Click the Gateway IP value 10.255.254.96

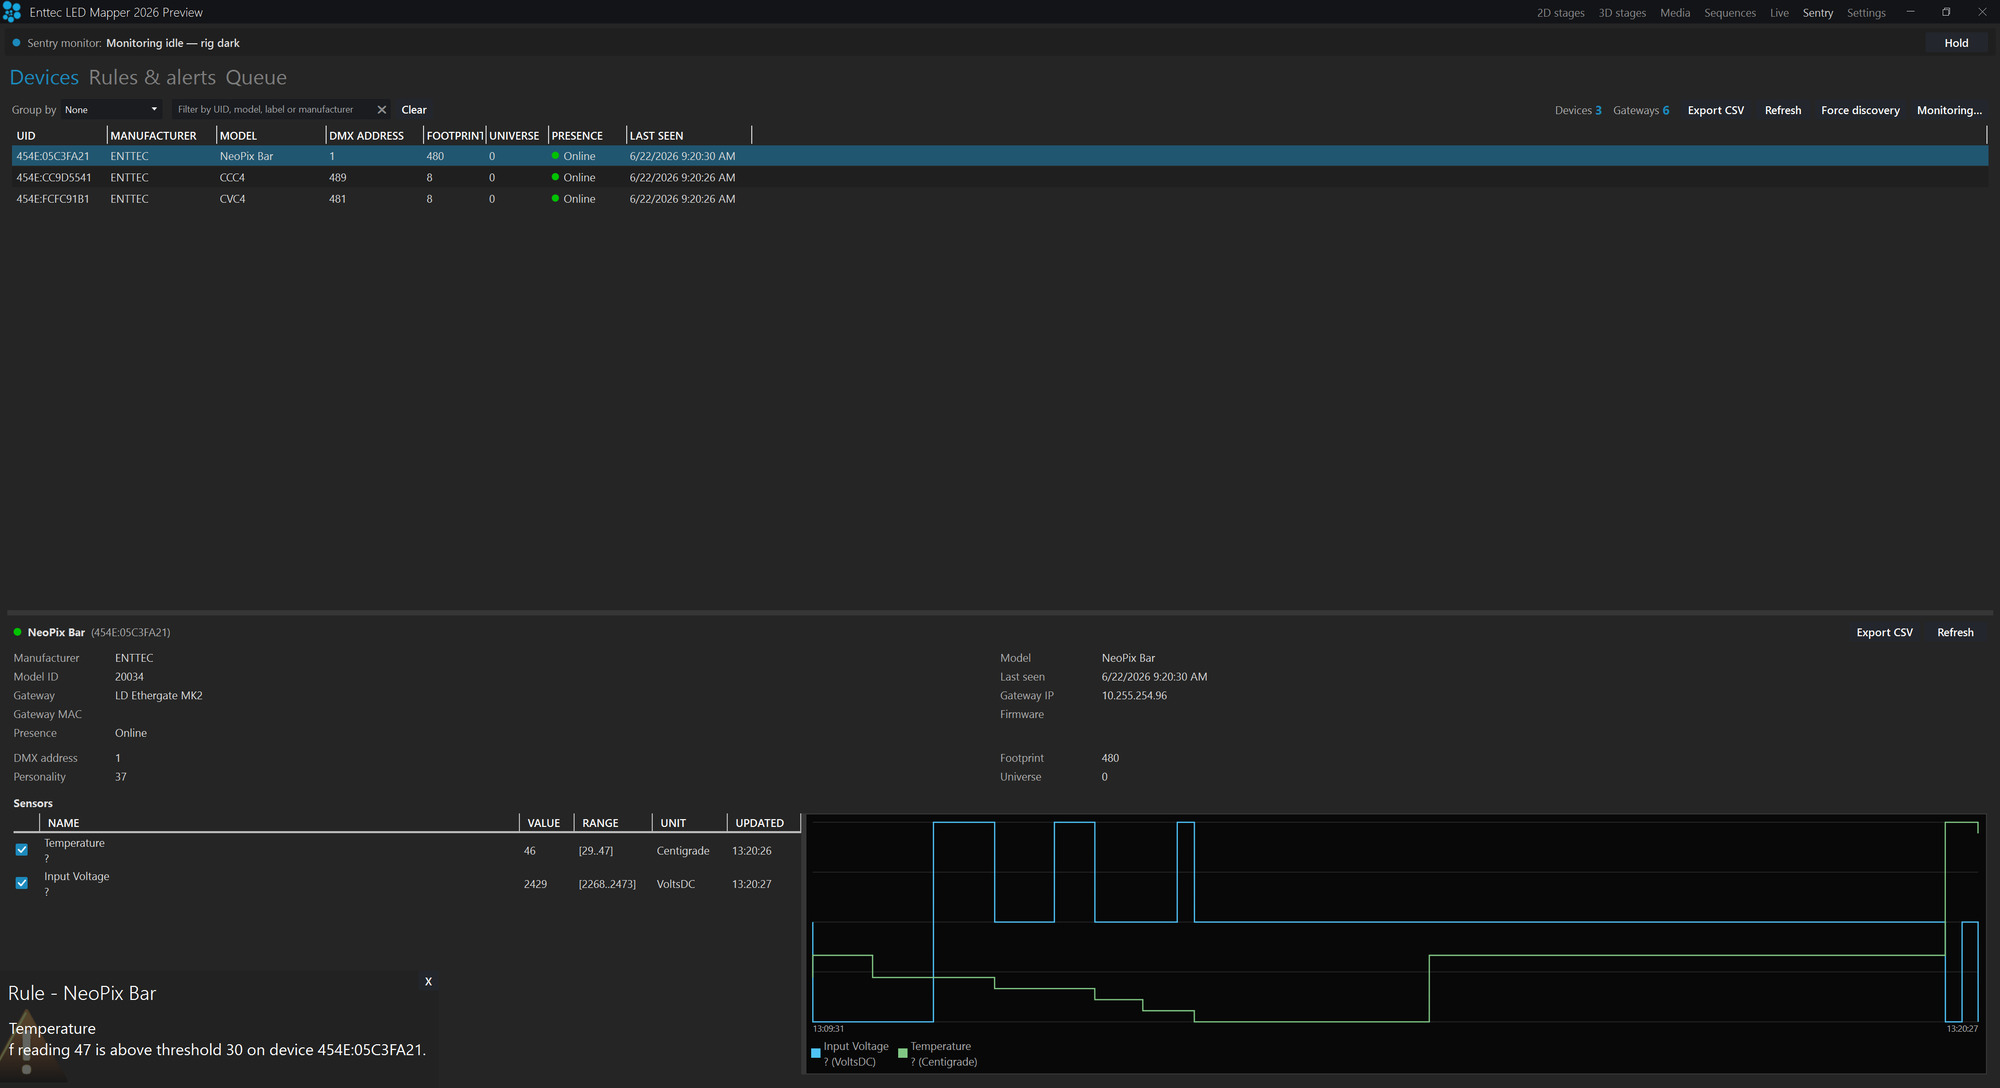1134,696
